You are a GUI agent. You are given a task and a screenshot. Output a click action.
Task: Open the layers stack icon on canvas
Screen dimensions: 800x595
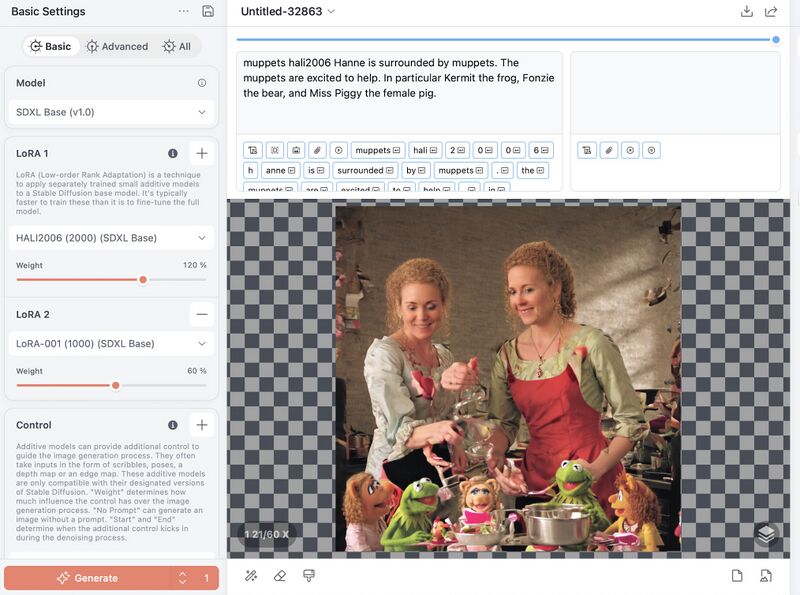[x=766, y=534]
